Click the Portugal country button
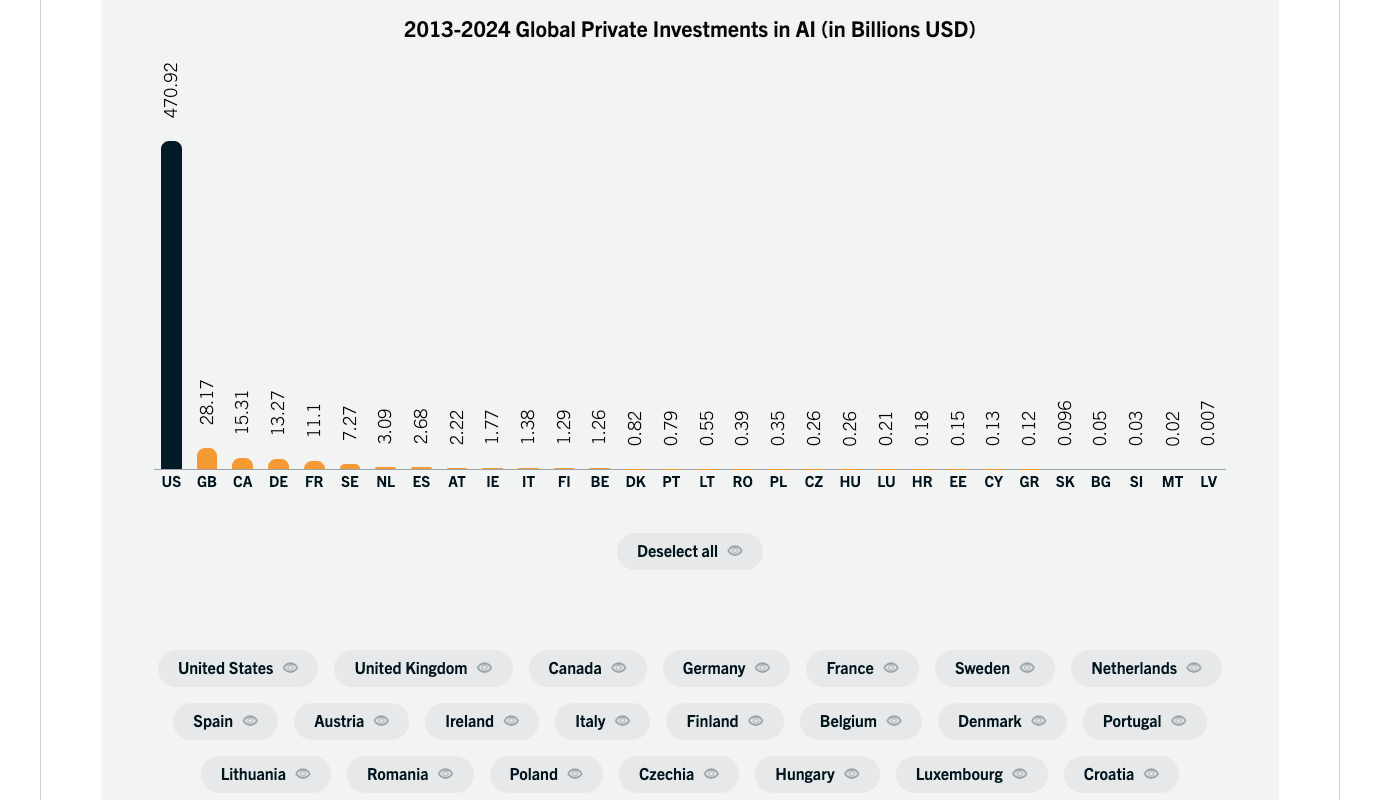1380x800 pixels. pos(1144,721)
